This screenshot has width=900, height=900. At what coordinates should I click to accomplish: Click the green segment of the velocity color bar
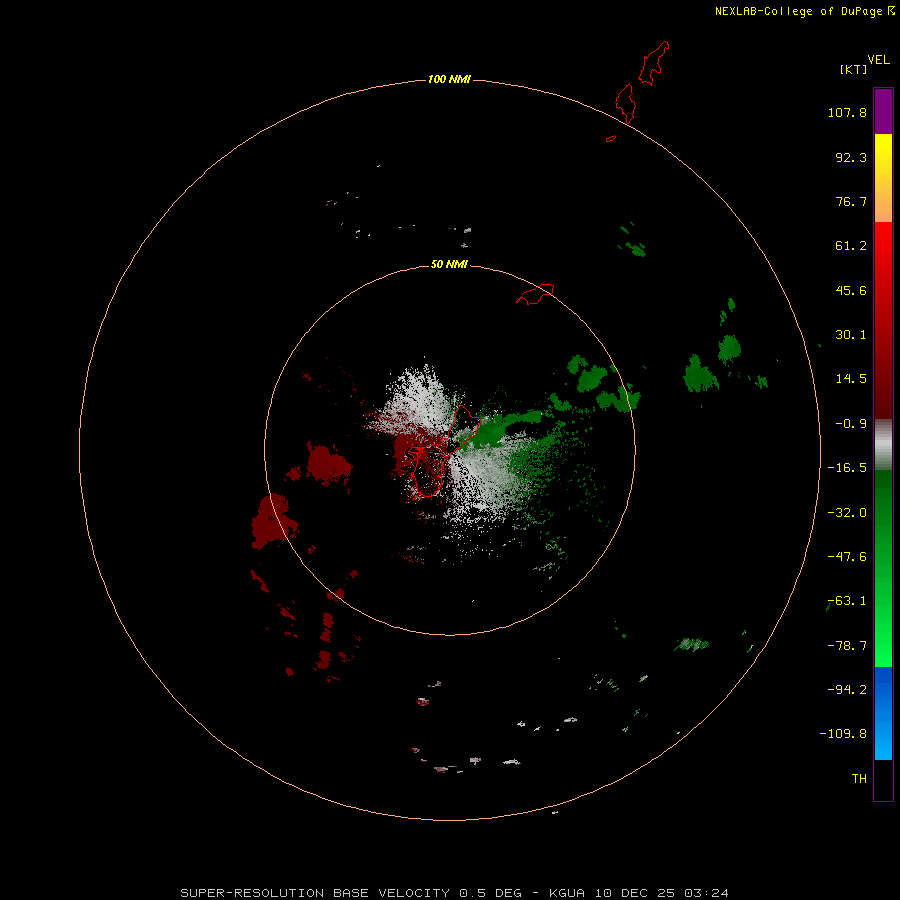coord(883,568)
